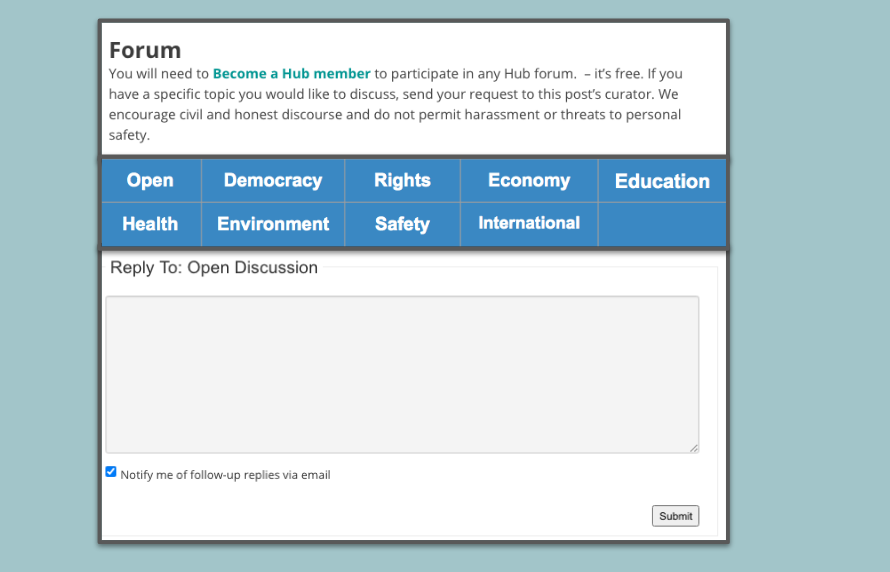Select the Open forum tab
Screen dimensions: 890x572
pos(150,181)
